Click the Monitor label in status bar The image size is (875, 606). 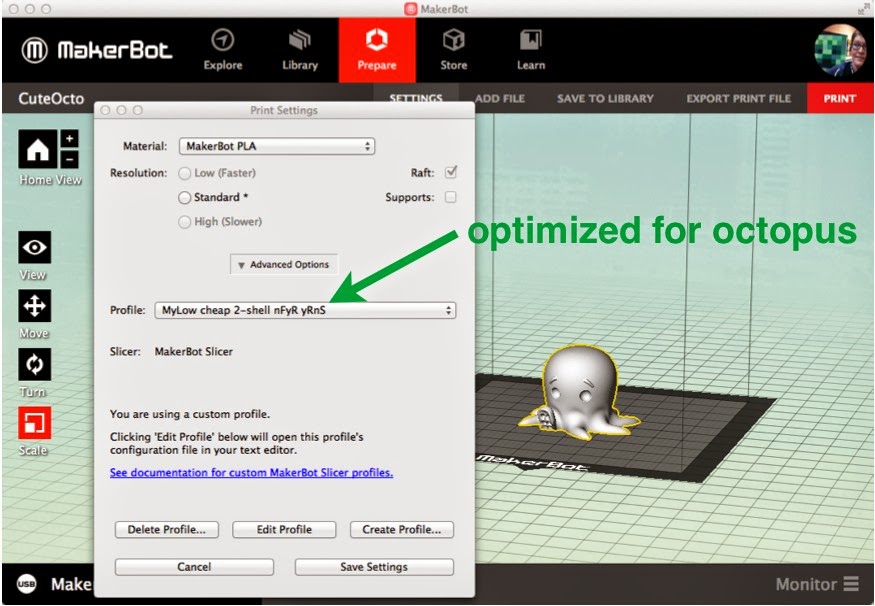[806, 584]
